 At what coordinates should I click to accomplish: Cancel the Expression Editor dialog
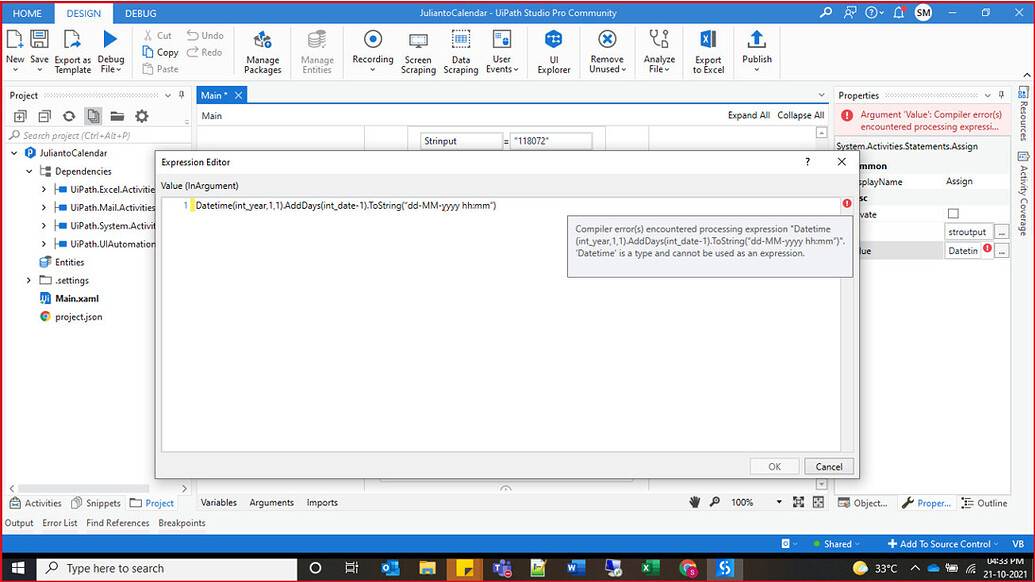pyautogui.click(x=829, y=466)
